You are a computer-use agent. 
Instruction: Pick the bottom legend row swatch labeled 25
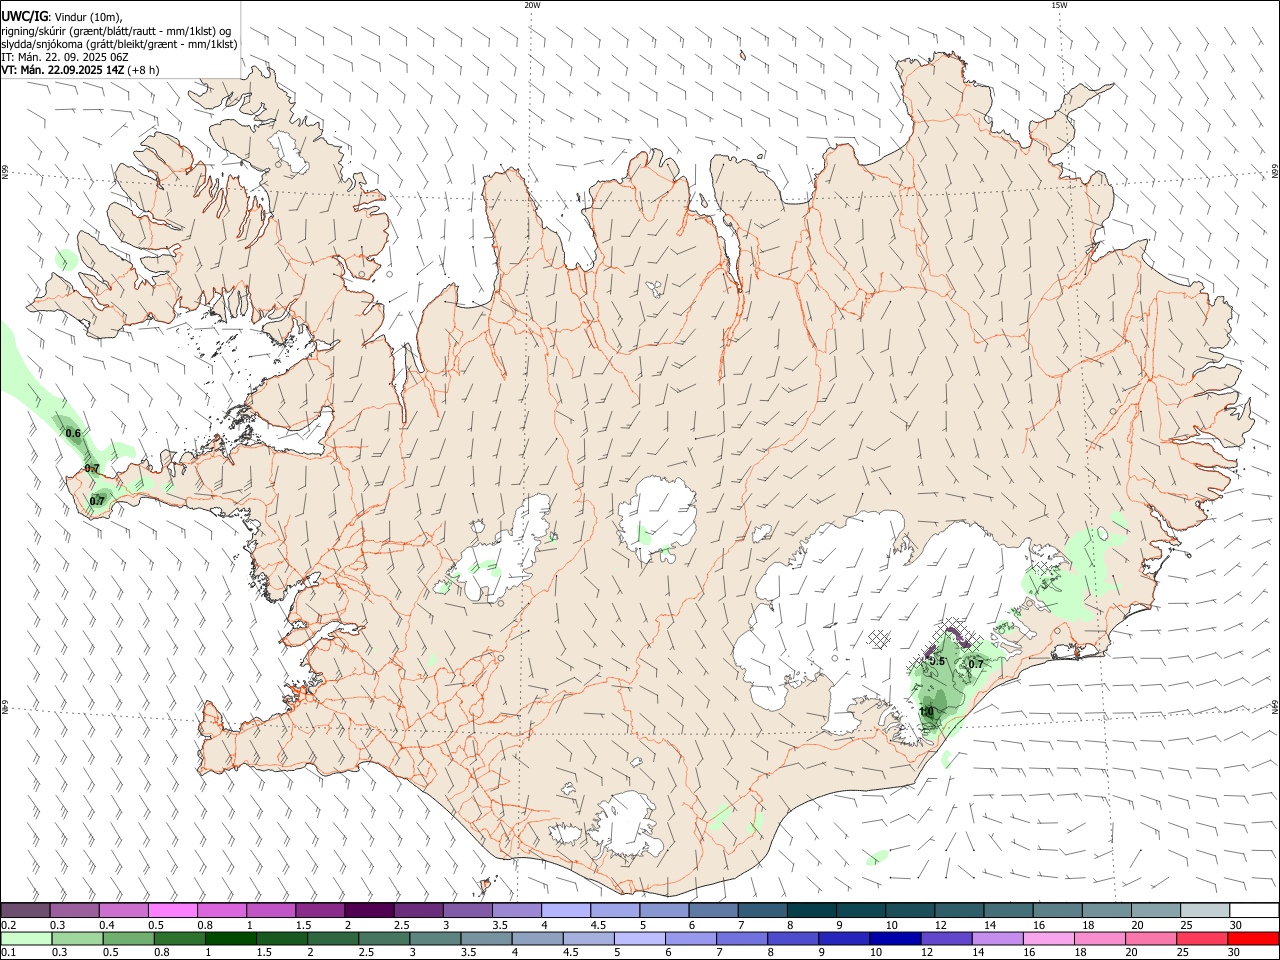pyautogui.click(x=1203, y=938)
